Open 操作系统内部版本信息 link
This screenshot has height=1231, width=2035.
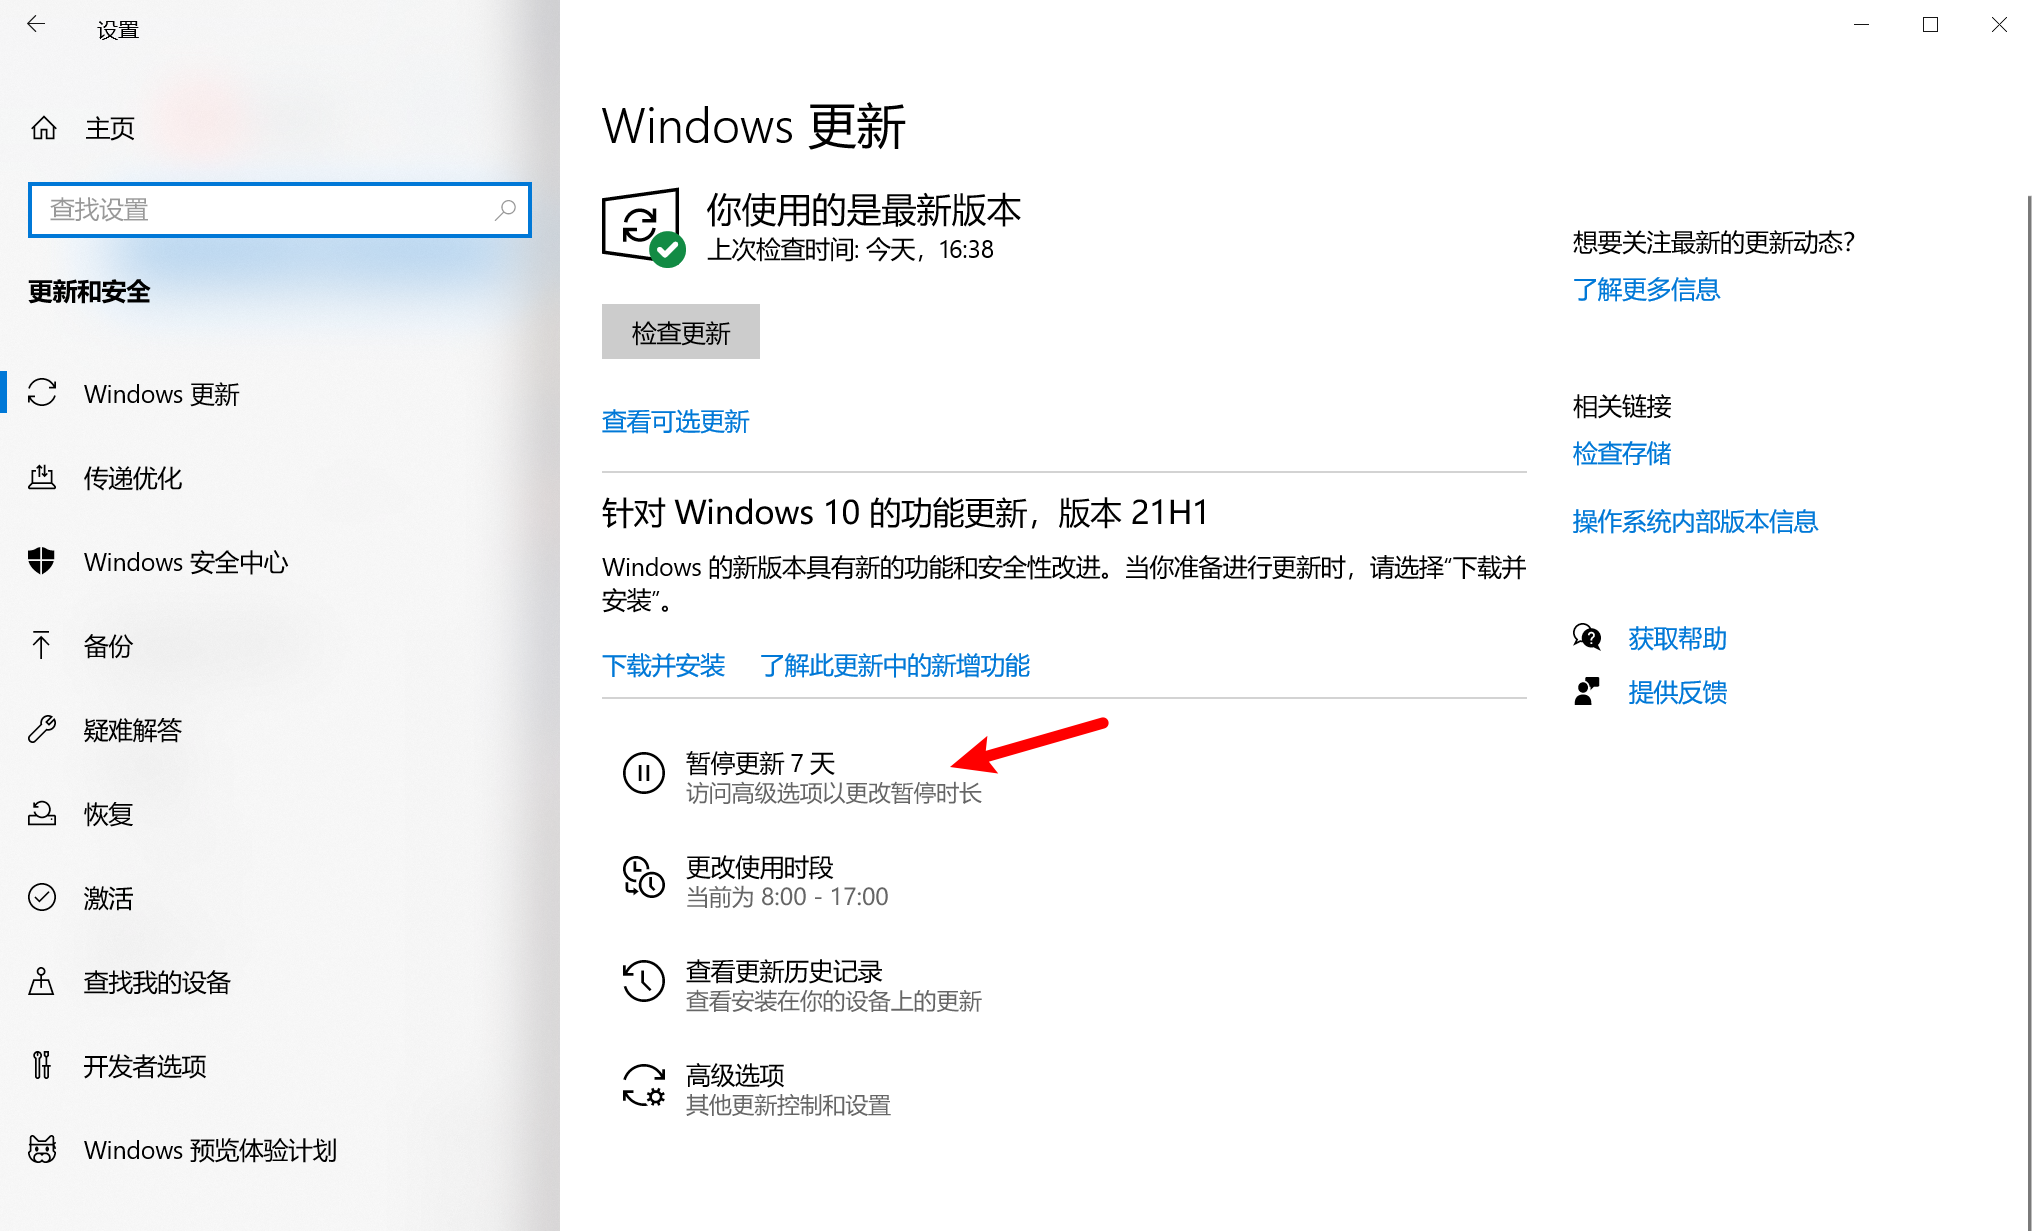tap(1695, 521)
